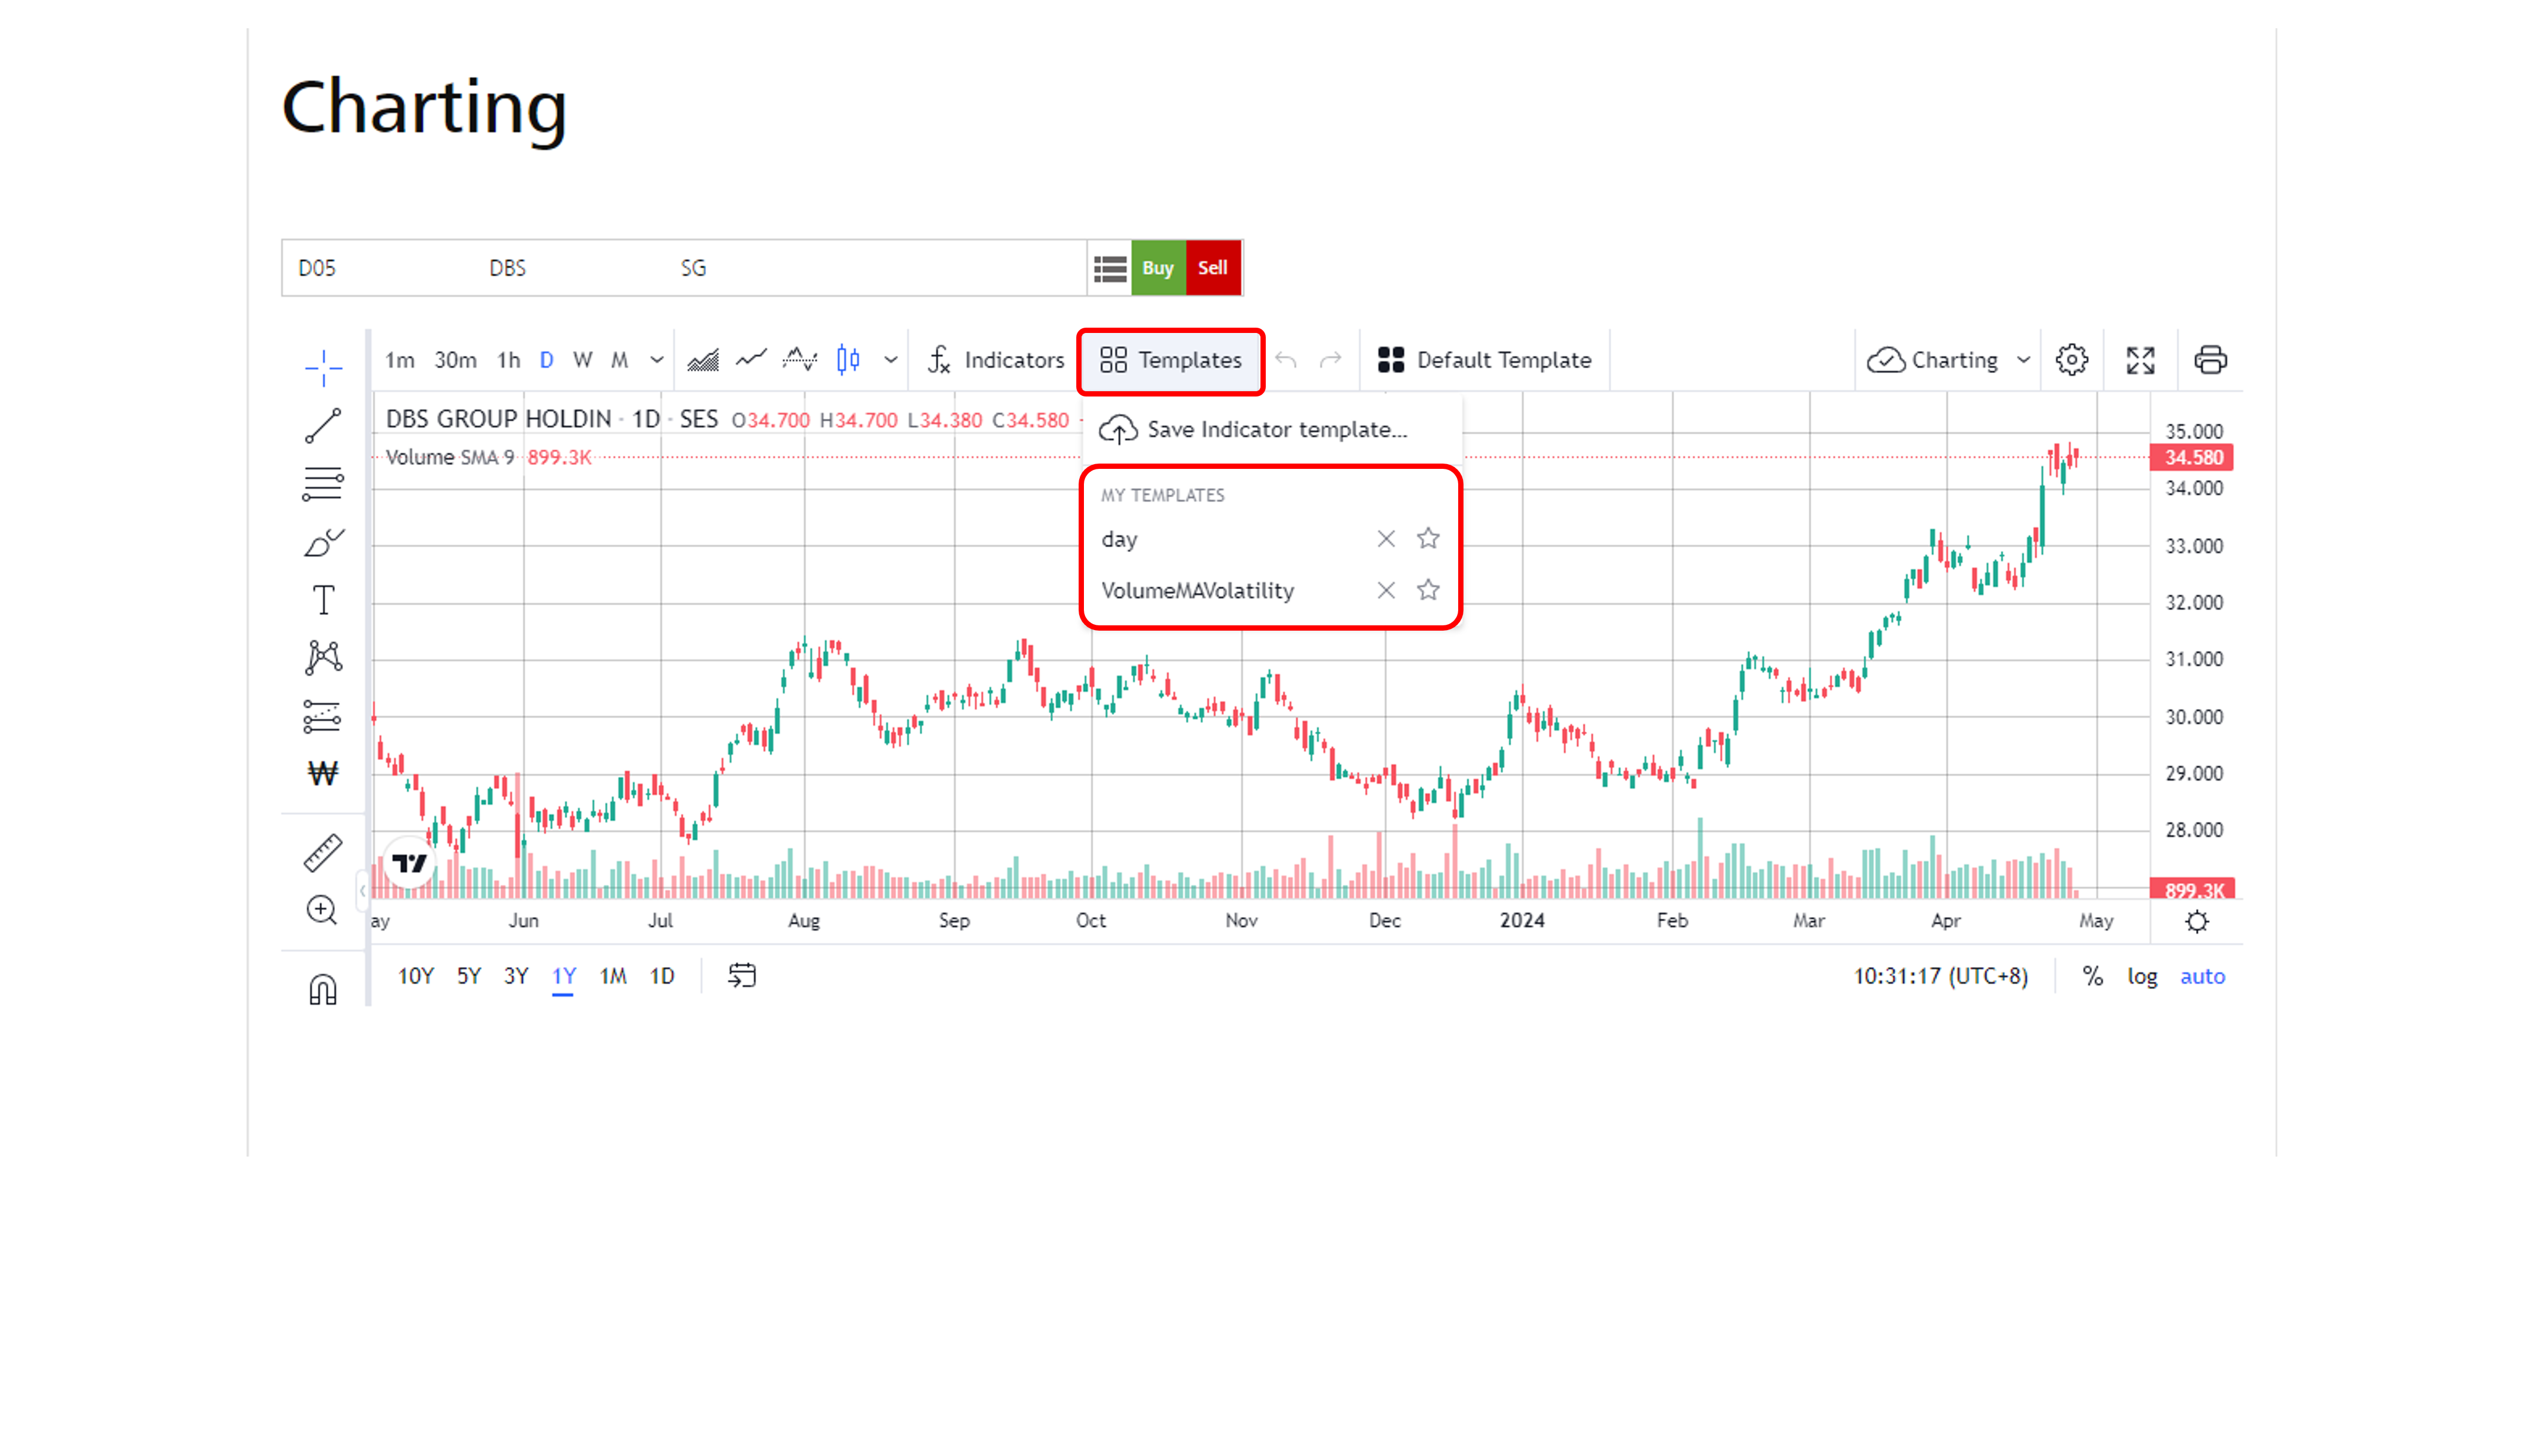Open chart settings gear
2528x1456 pixels.
point(2072,360)
